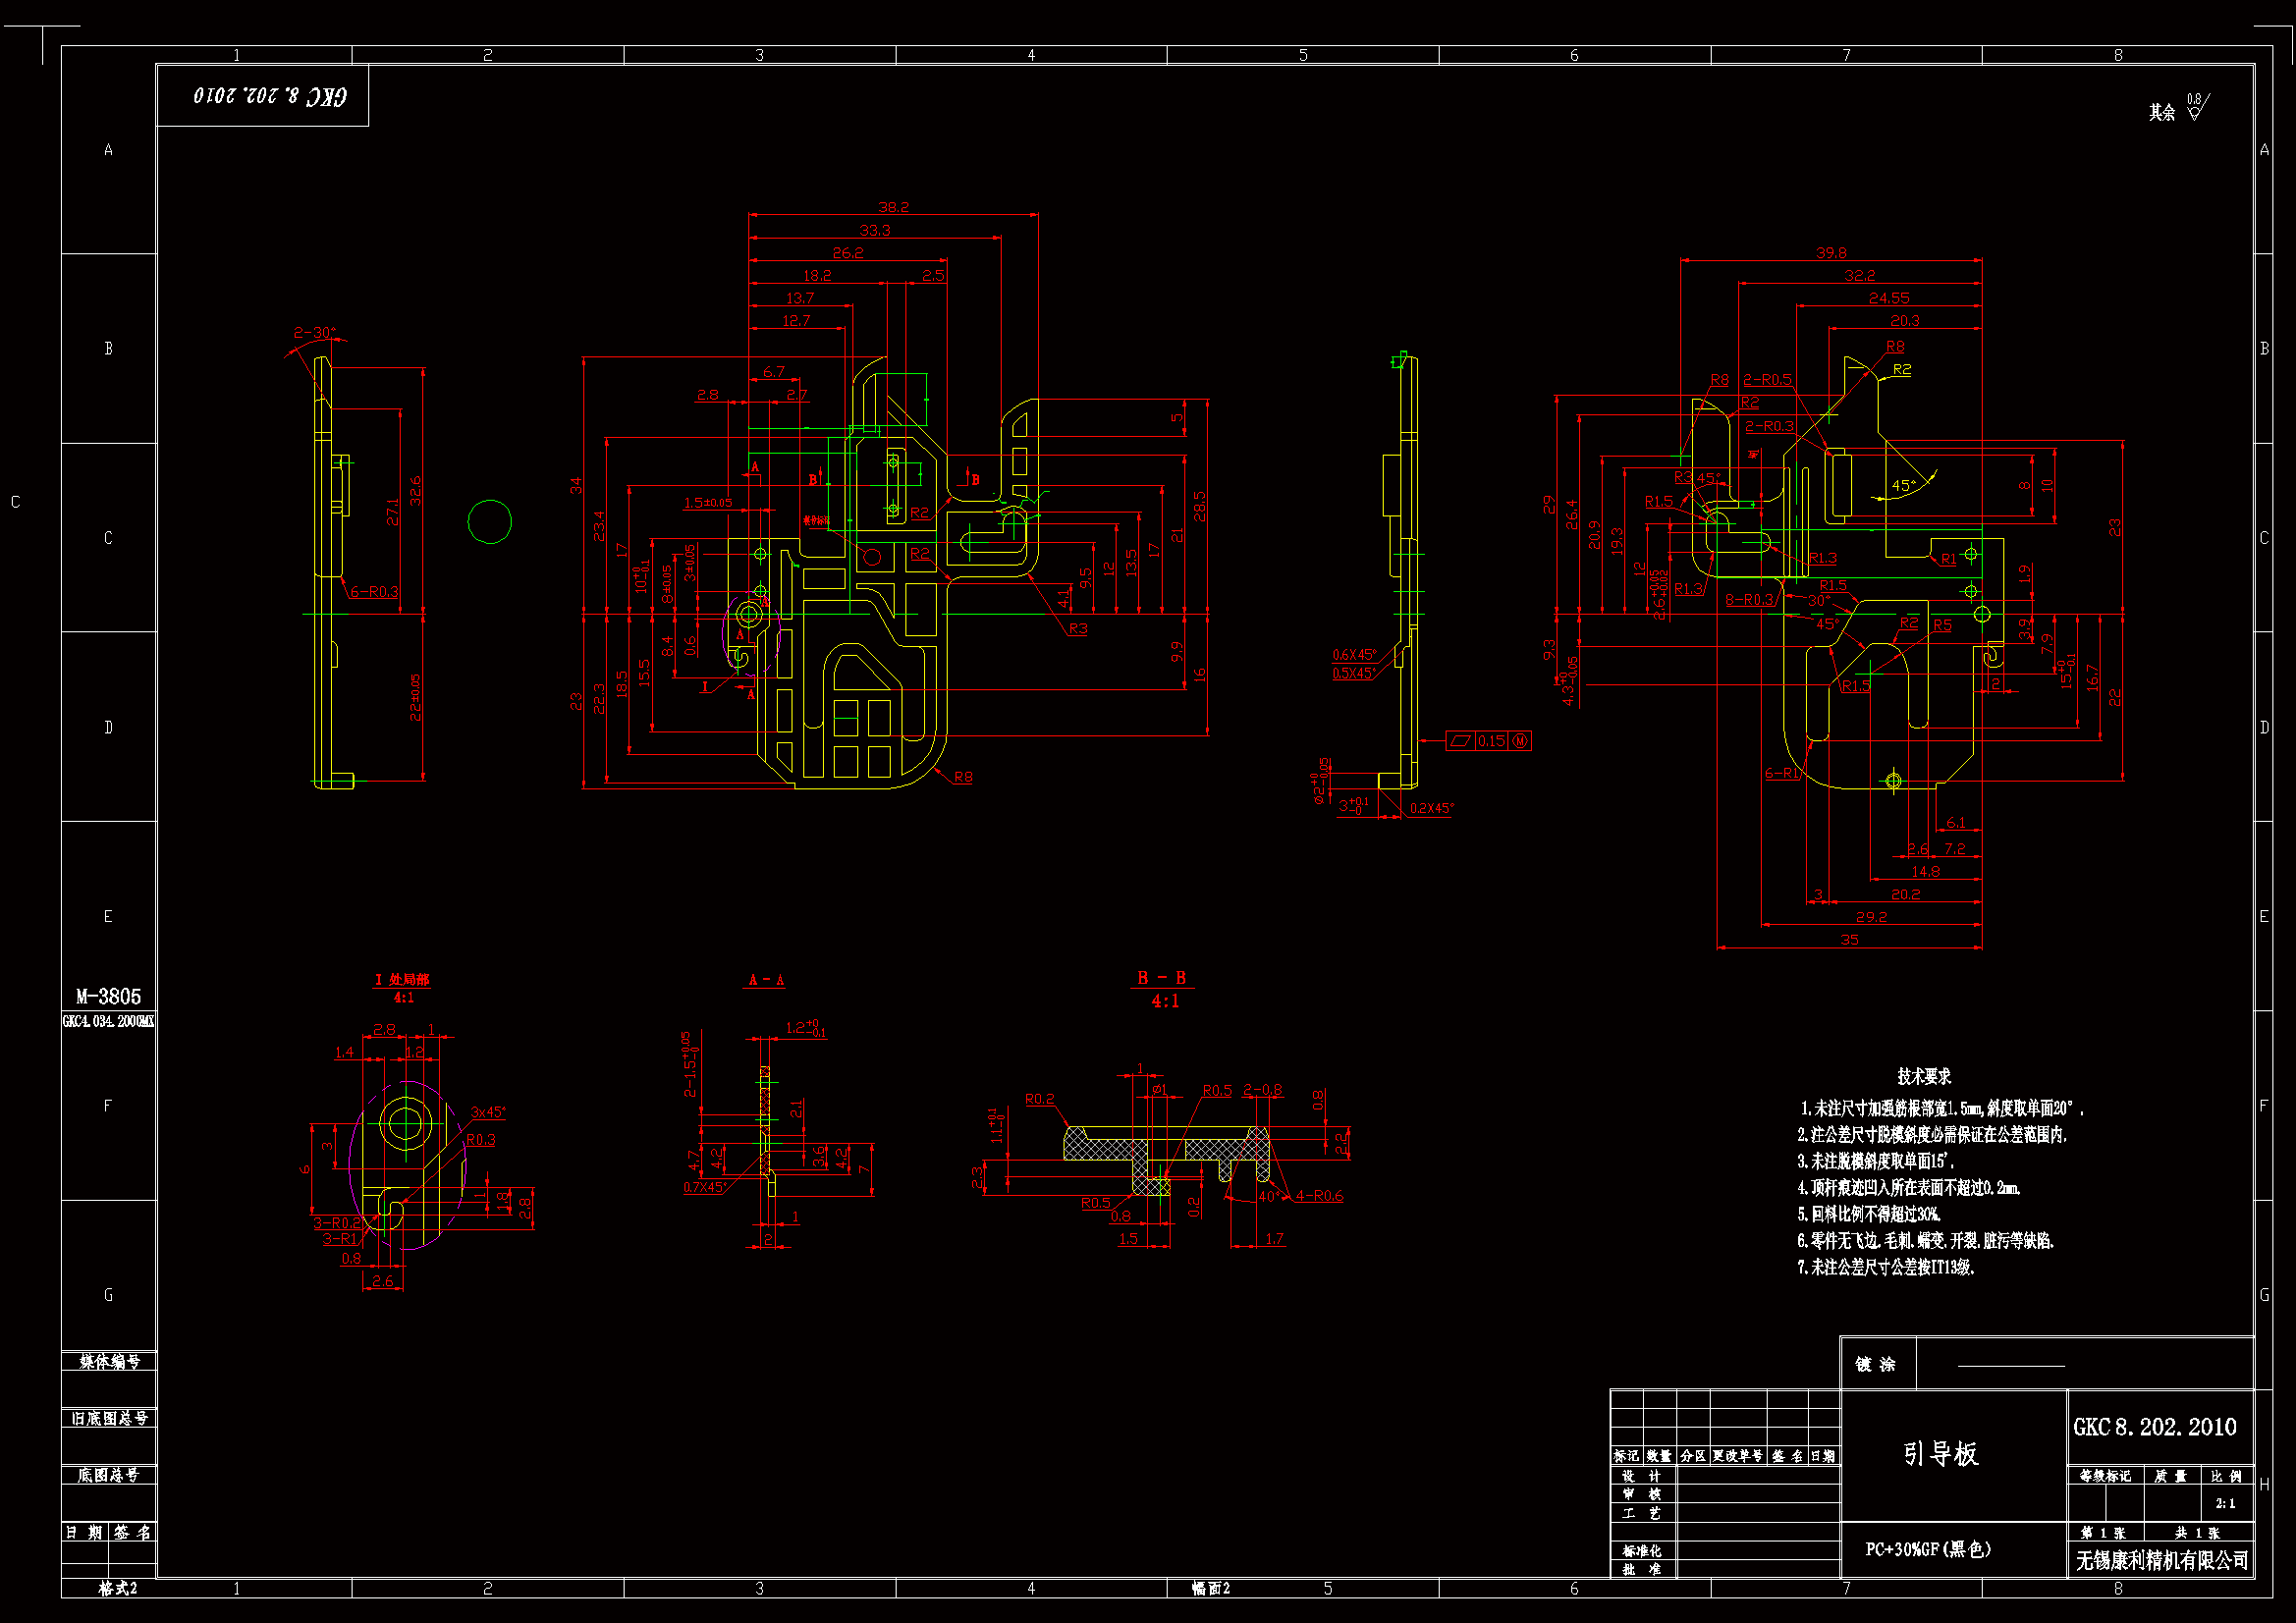The height and width of the screenshot is (1623, 2296).
Task: Select the green circle near left view
Action: (x=489, y=521)
